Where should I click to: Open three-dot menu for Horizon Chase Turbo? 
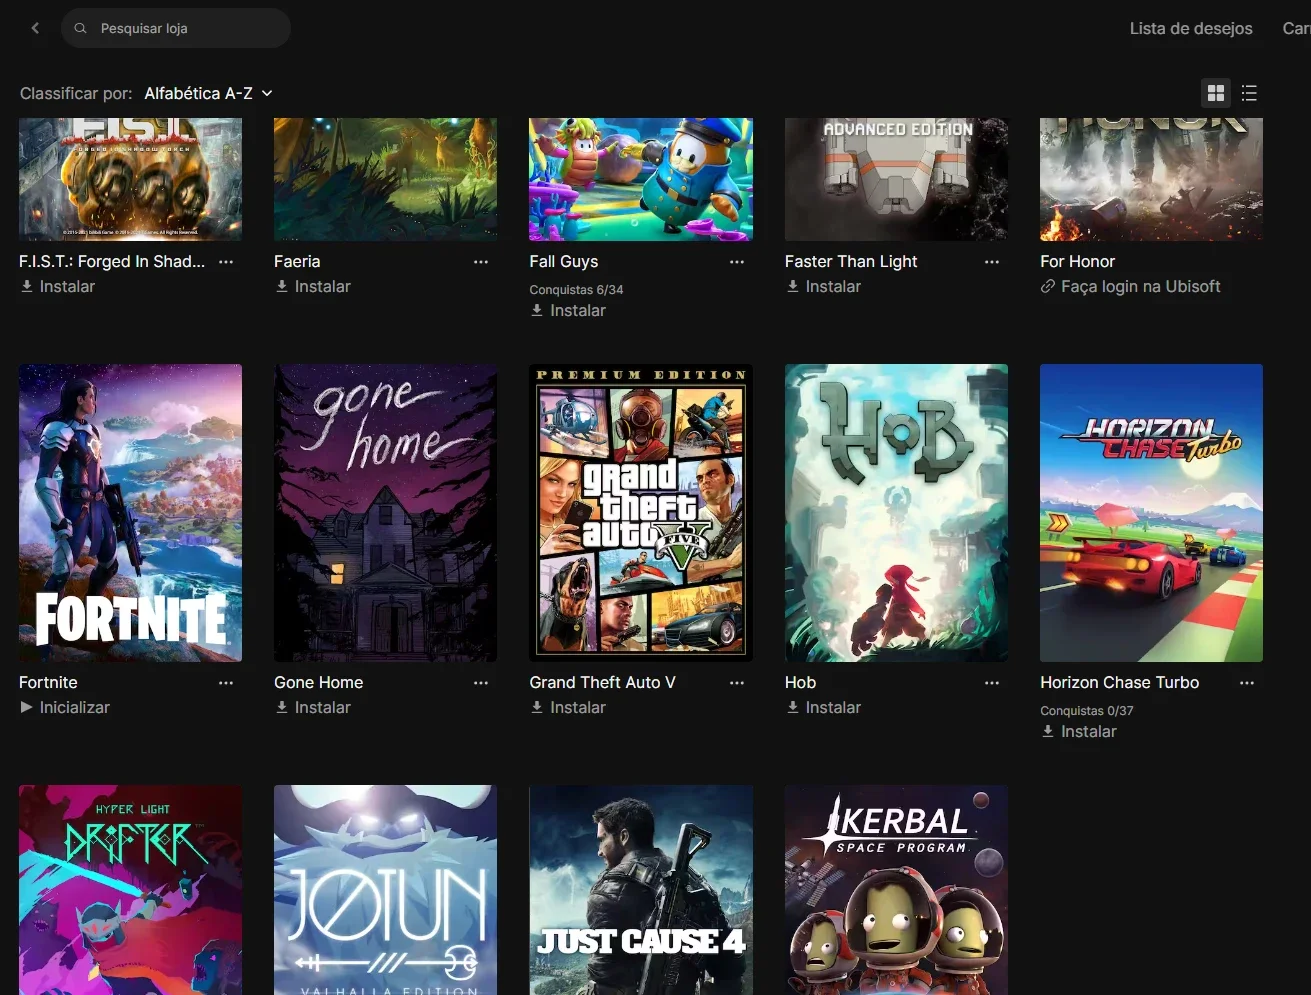click(x=1247, y=683)
